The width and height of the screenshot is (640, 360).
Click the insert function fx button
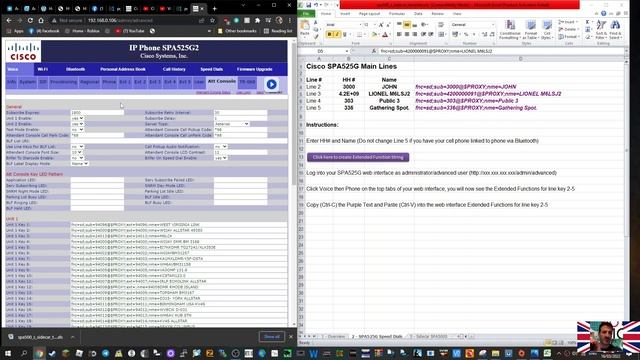pos(374,51)
